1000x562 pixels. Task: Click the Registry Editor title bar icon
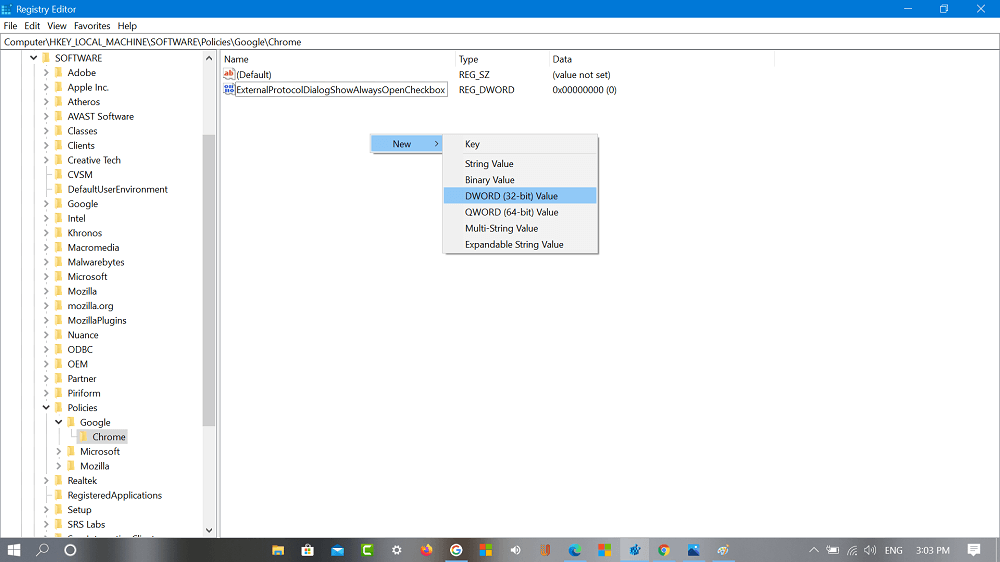pyautogui.click(x=6, y=9)
